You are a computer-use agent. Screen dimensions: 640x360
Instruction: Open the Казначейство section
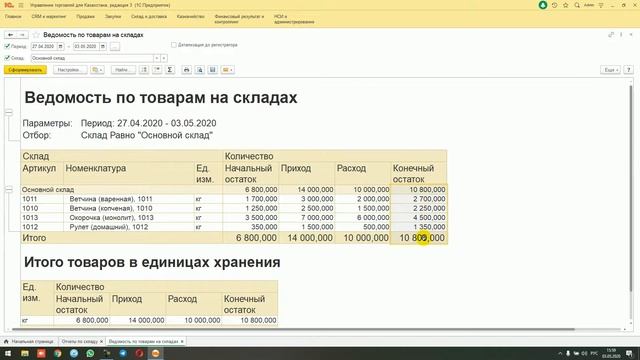191,17
